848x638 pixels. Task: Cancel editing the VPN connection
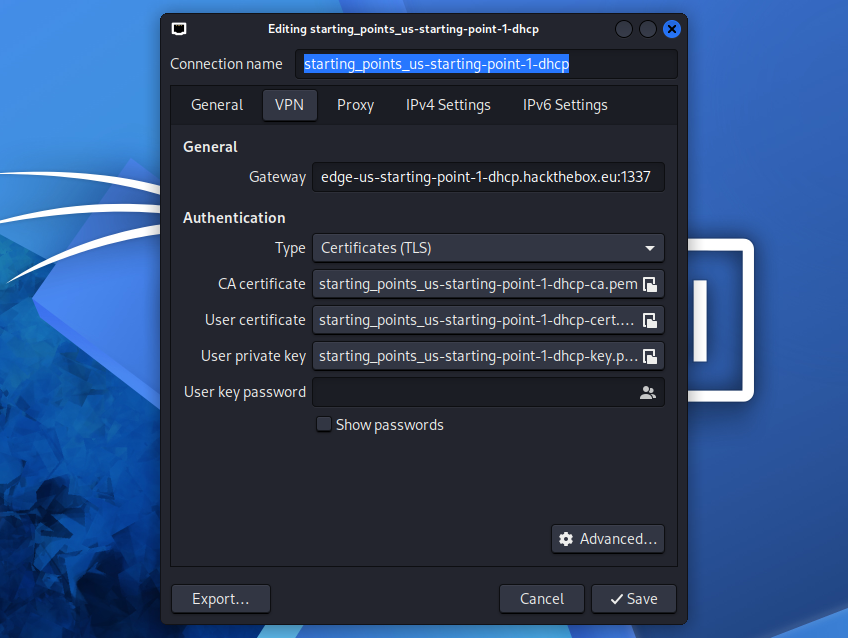541,599
